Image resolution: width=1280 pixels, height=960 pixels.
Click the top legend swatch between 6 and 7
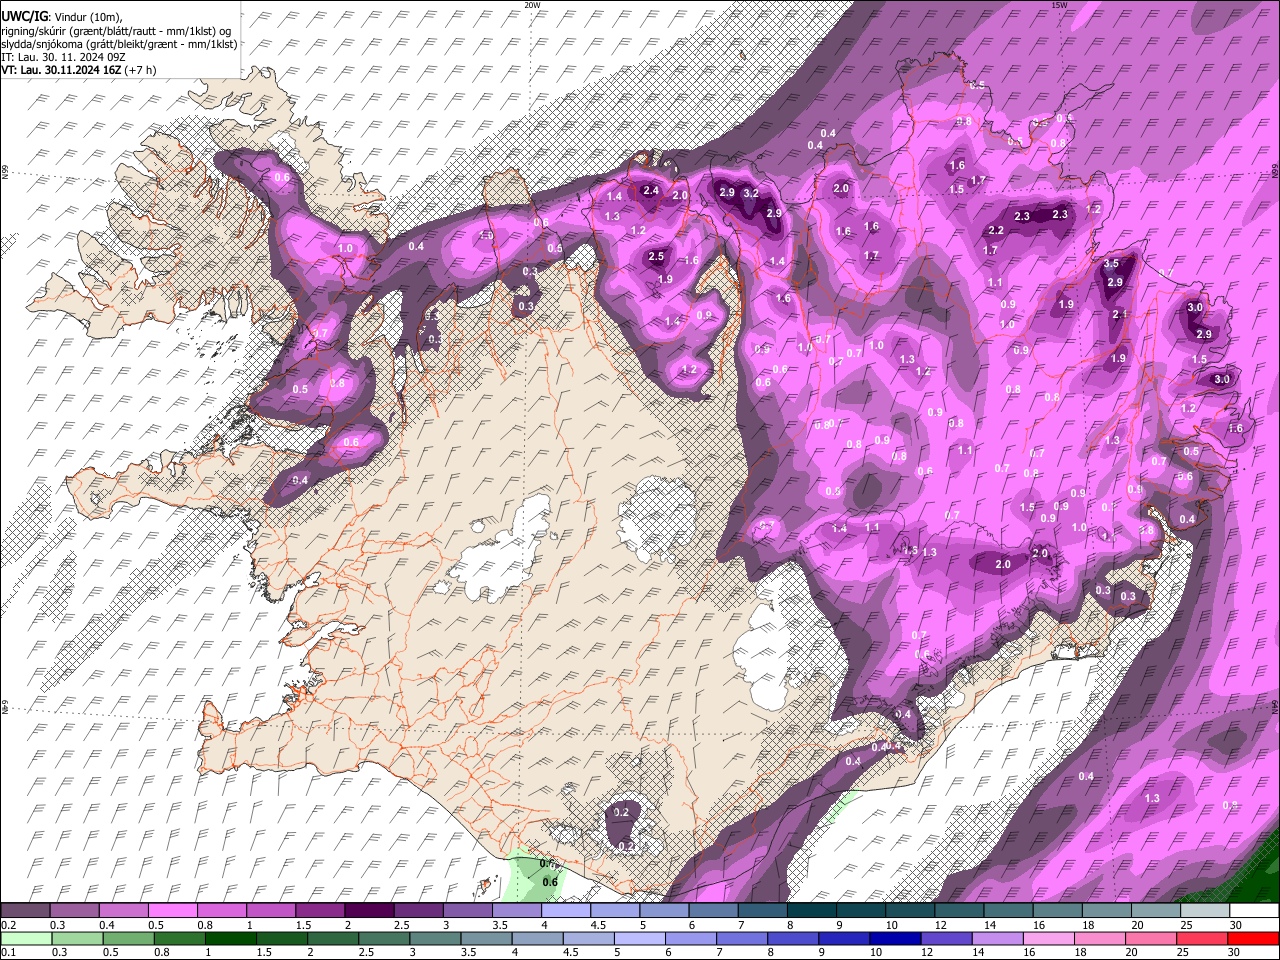(713, 911)
